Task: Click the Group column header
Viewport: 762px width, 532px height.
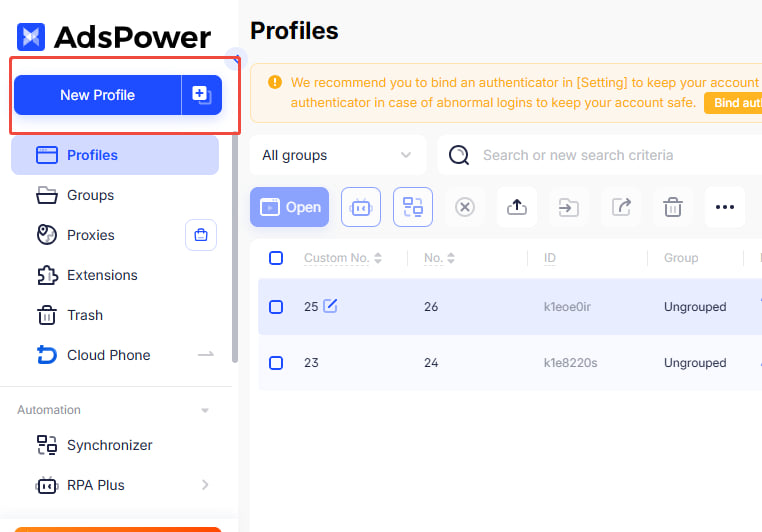Action: (x=681, y=258)
